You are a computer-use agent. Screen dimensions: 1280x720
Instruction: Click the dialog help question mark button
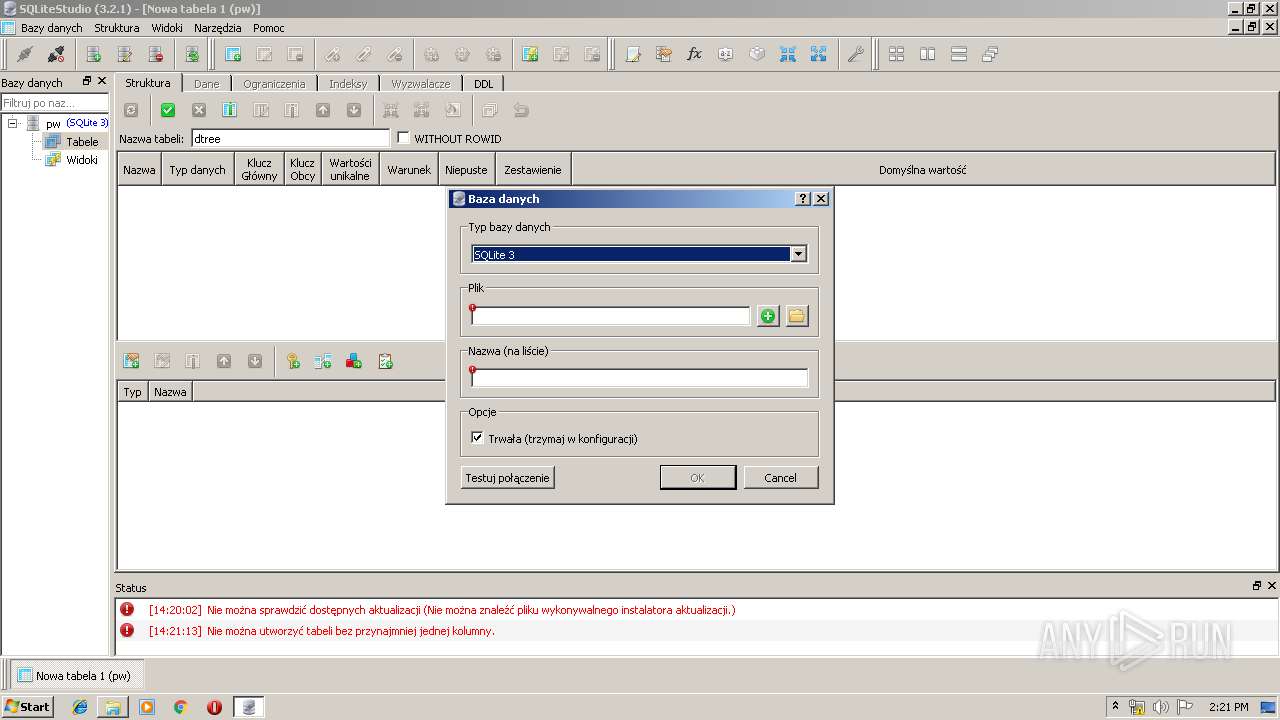click(x=803, y=199)
